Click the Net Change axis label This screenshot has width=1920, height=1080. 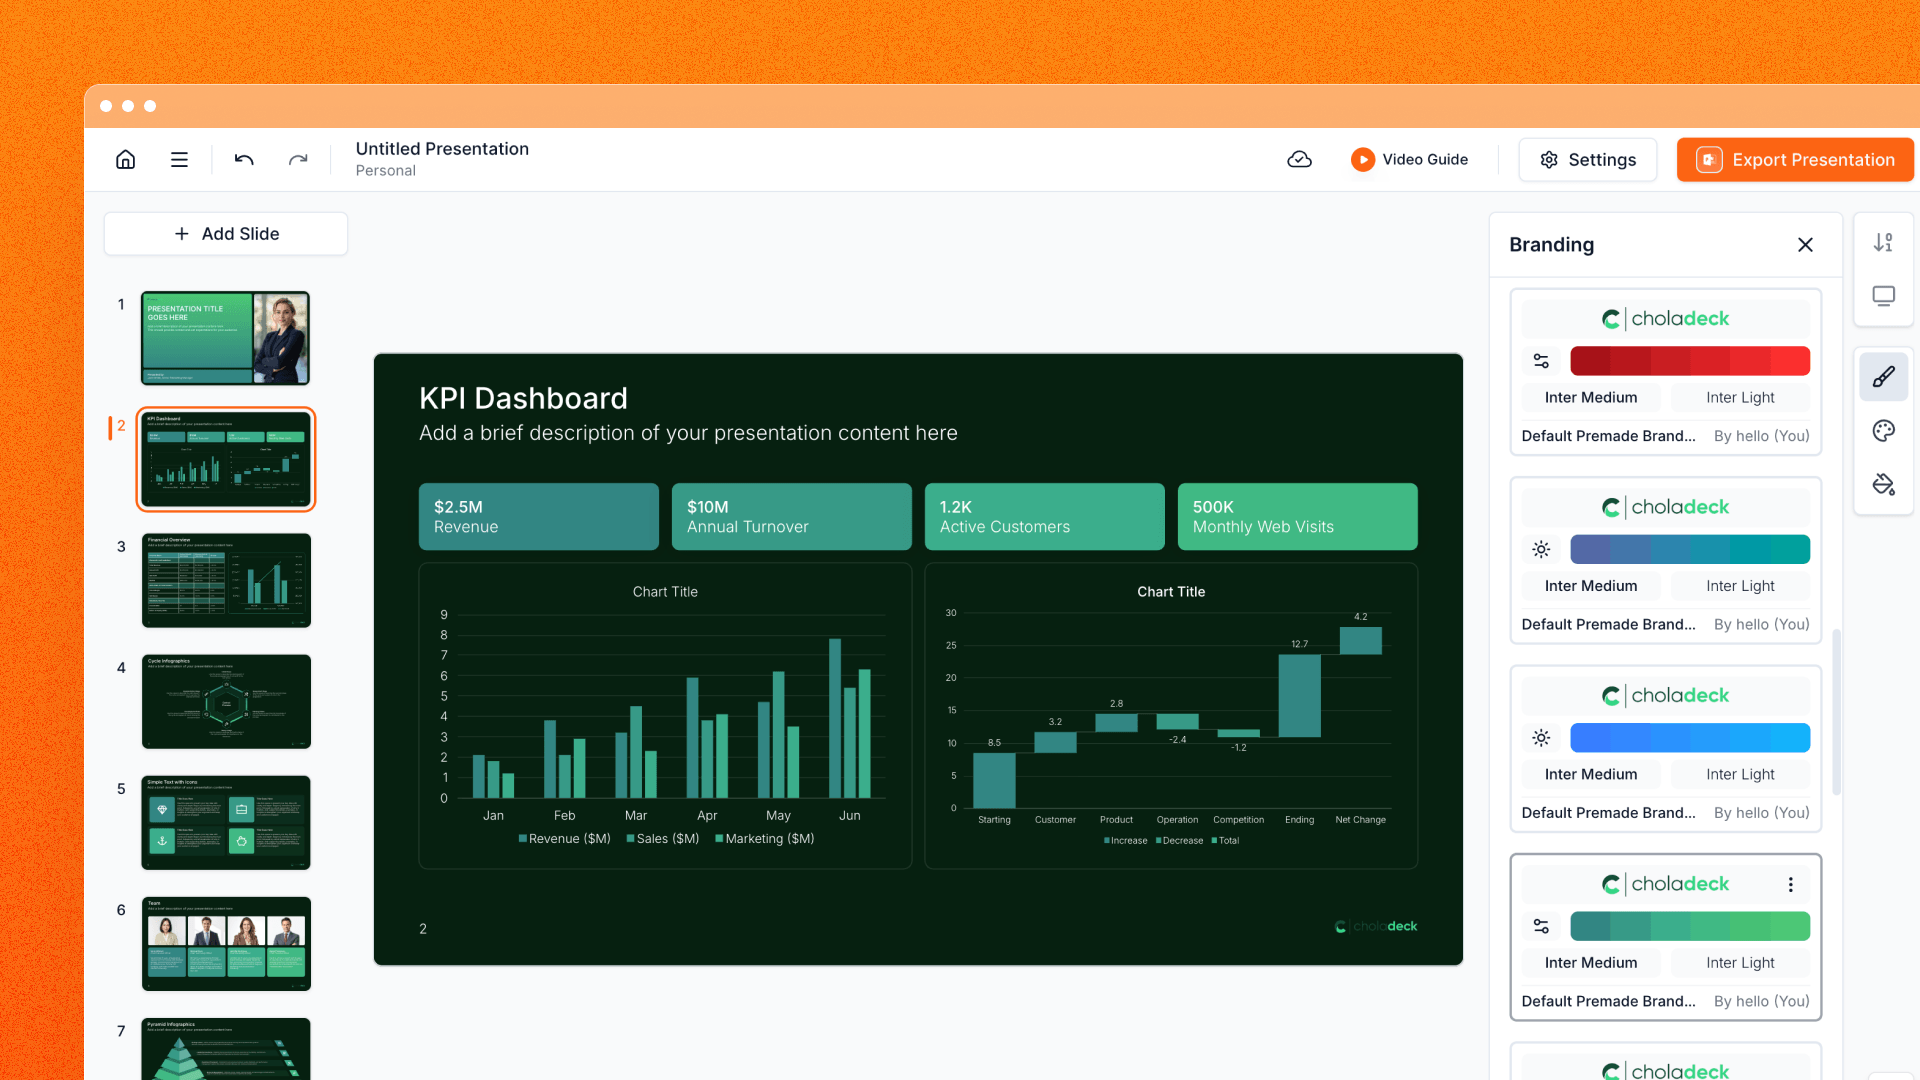(1361, 820)
